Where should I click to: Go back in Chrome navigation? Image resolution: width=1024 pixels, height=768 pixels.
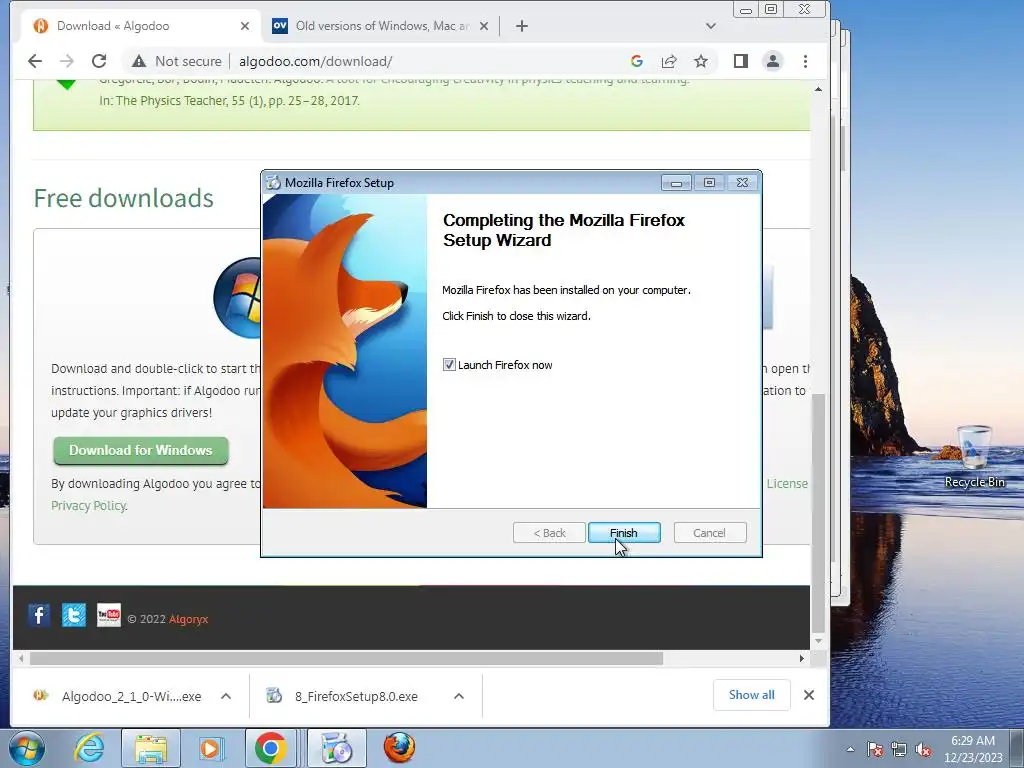point(35,61)
